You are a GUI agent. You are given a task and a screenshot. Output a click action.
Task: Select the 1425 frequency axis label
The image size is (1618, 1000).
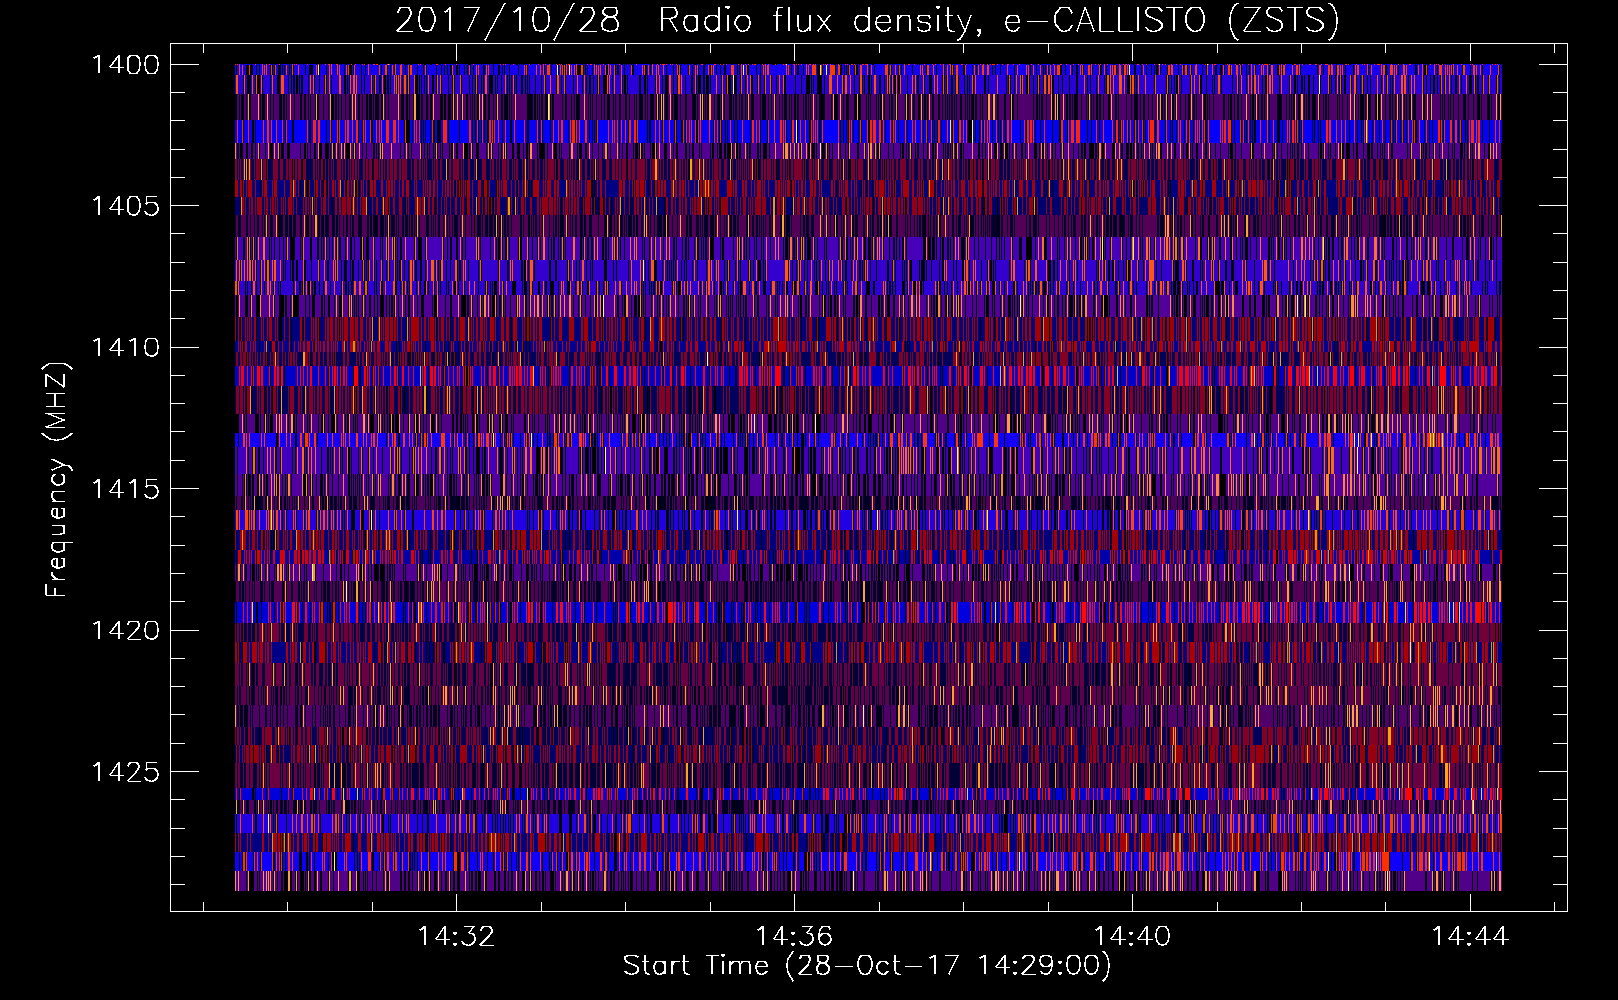125,772
